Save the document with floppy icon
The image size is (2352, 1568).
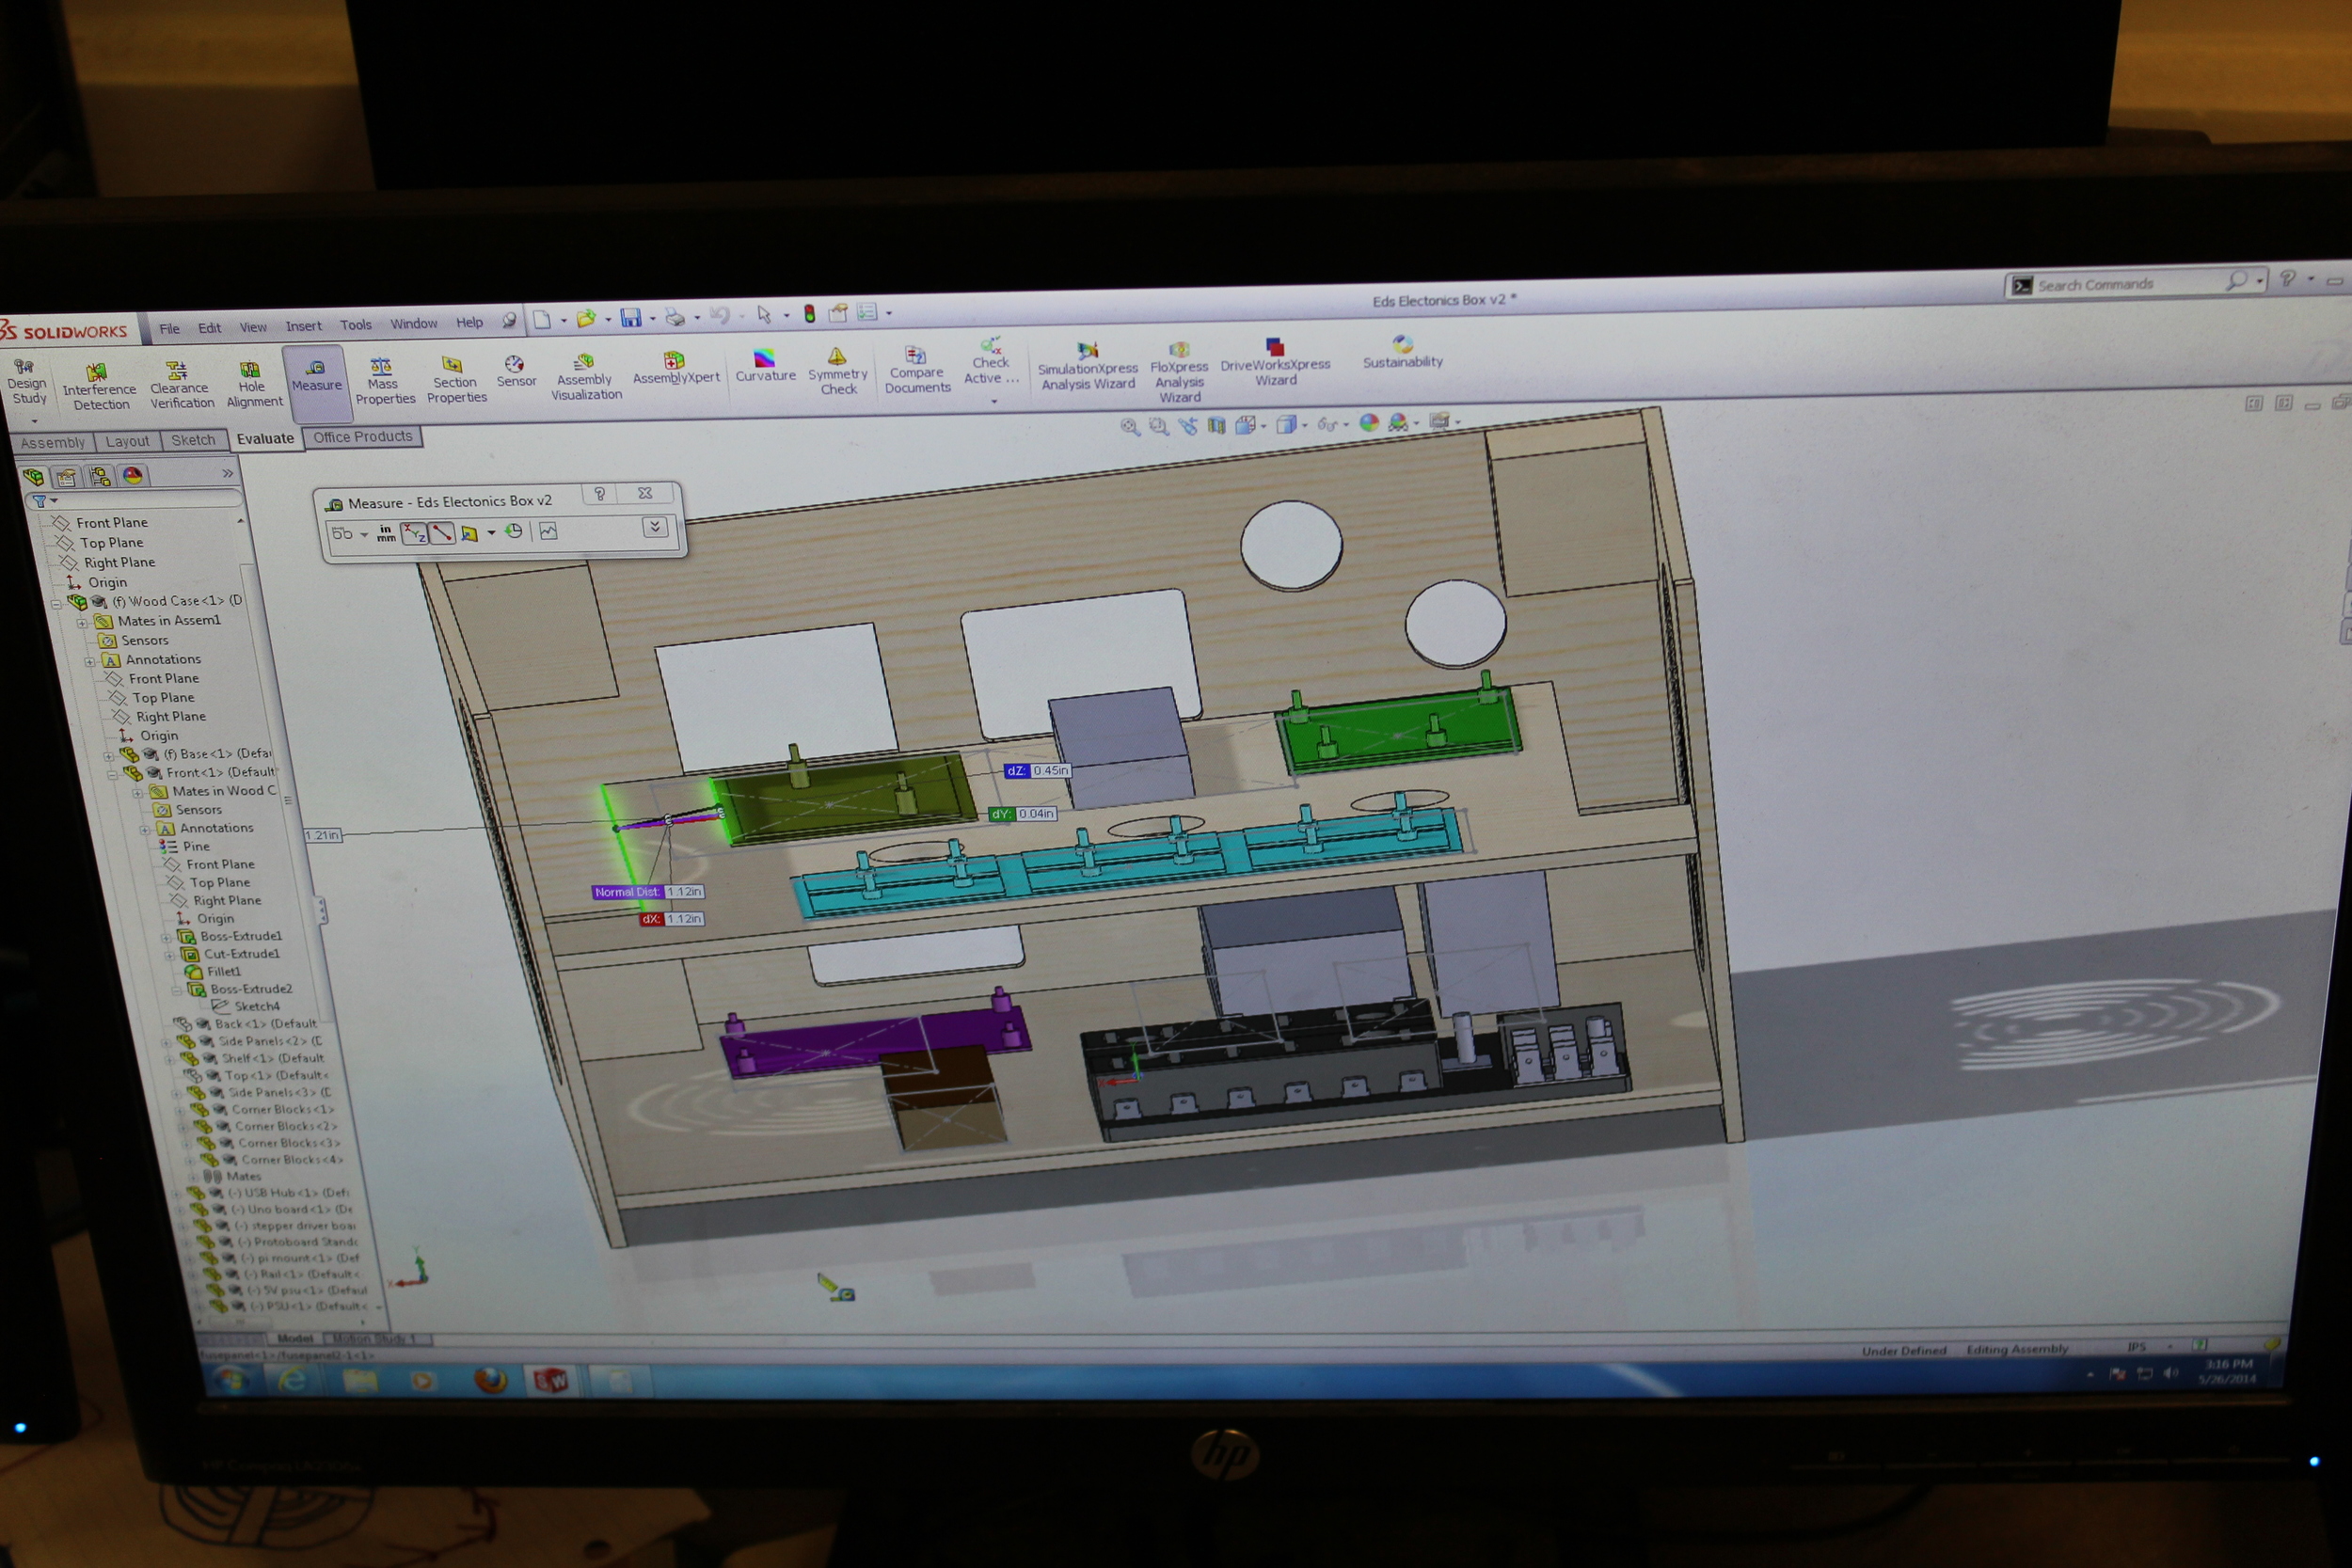click(x=630, y=317)
